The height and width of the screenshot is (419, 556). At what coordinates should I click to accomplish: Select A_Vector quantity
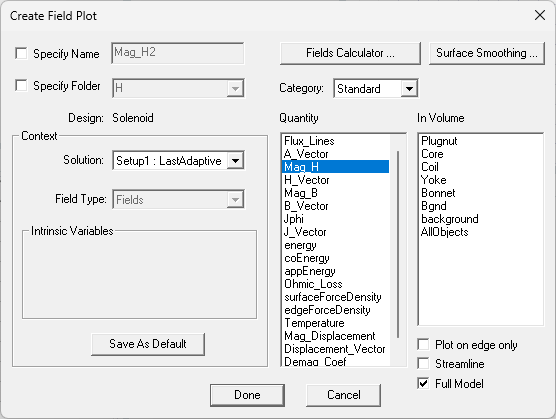click(x=335, y=154)
